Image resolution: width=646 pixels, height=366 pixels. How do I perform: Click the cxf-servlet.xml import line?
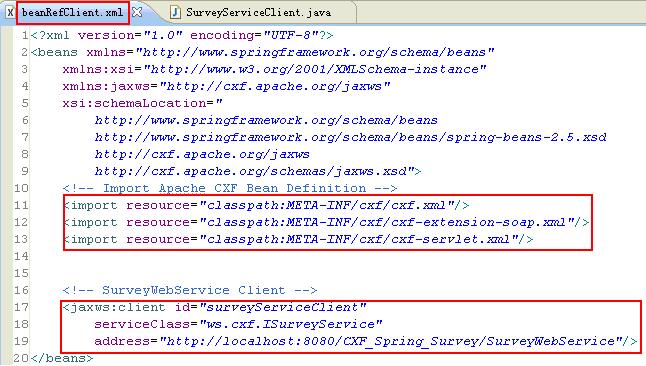[x=298, y=239]
